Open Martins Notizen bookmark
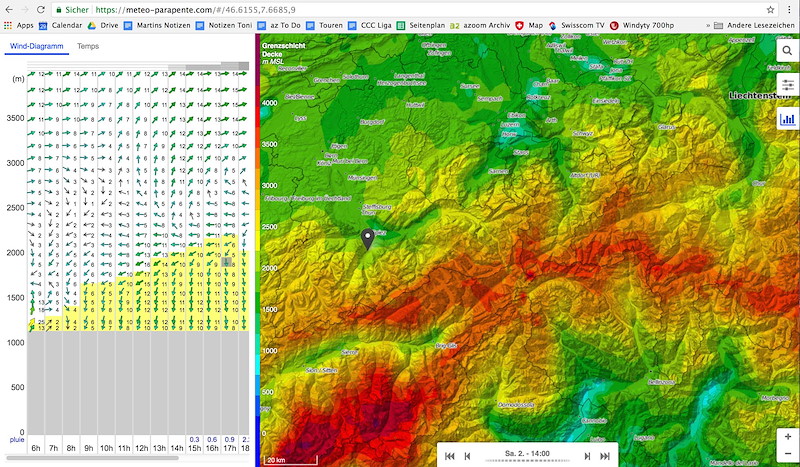The width and height of the screenshot is (800, 467). 157,25
